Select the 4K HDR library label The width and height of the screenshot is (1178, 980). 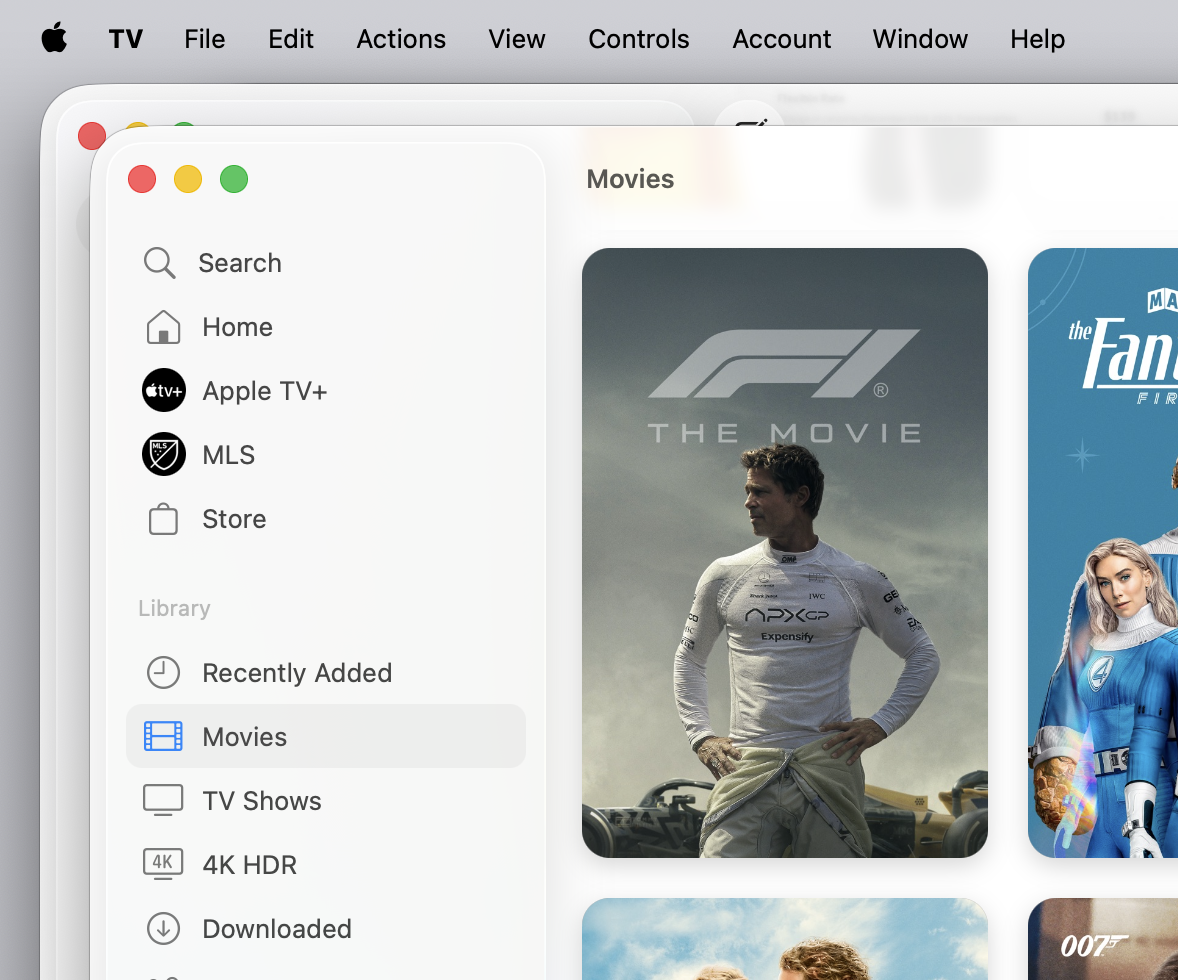pos(249,864)
